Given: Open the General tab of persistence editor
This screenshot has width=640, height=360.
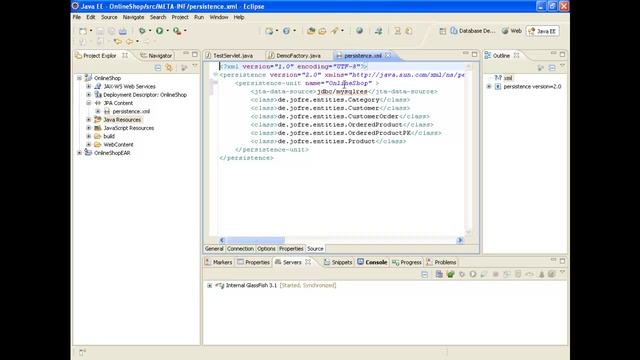Looking at the screenshot, I should [x=214, y=249].
